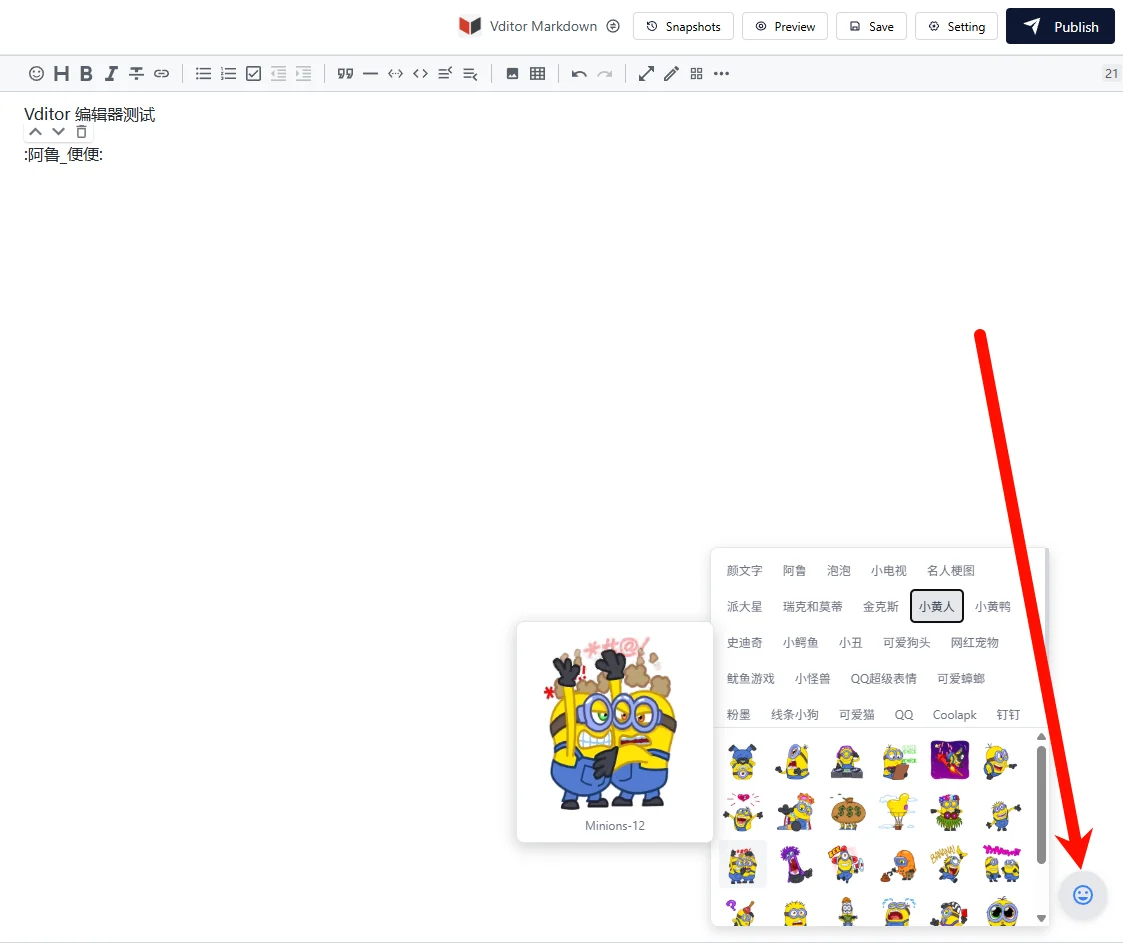The width and height of the screenshot is (1123, 943).
Task: Open Snapshots from the top bar
Action: tap(683, 26)
